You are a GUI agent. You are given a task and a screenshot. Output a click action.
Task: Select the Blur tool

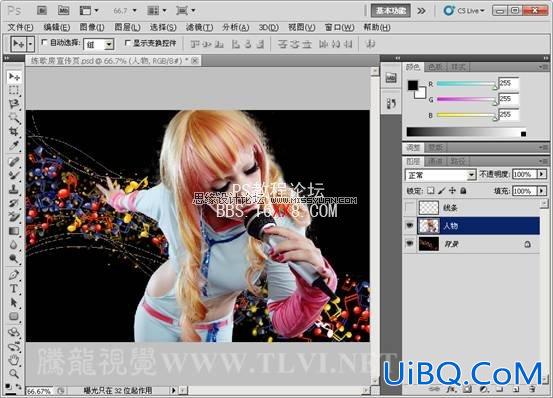tap(14, 245)
